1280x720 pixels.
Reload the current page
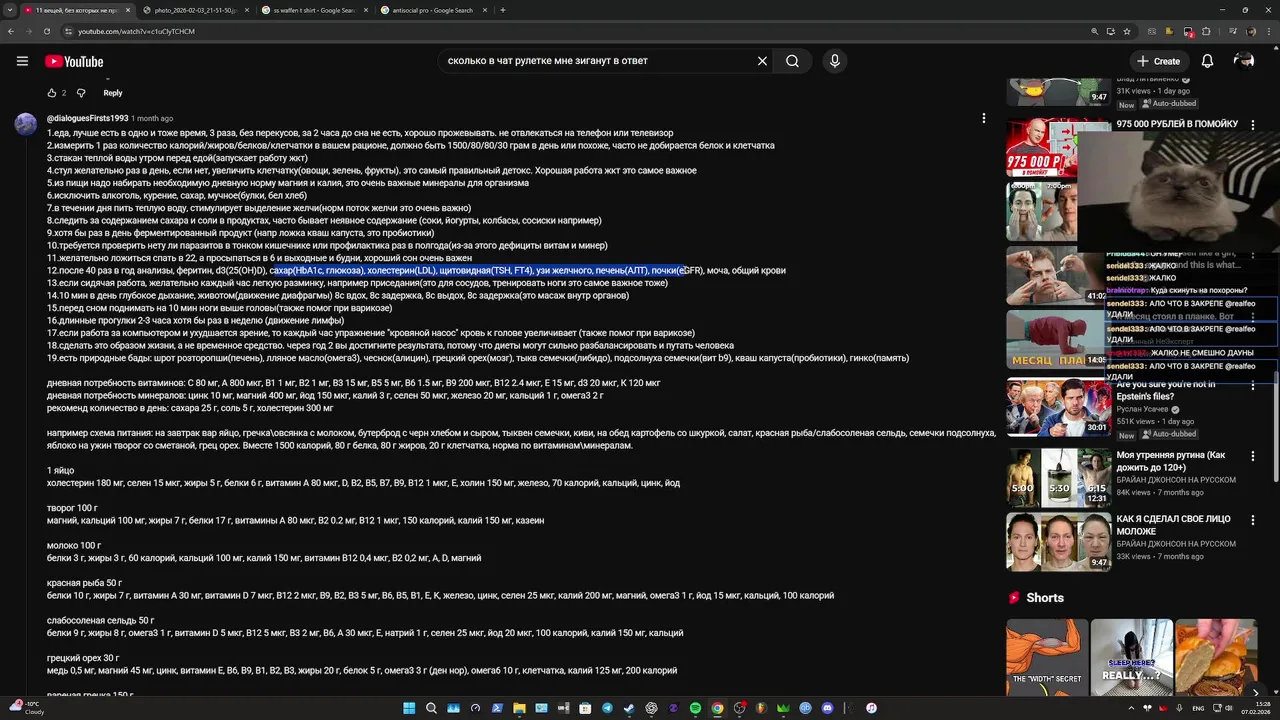click(x=47, y=31)
